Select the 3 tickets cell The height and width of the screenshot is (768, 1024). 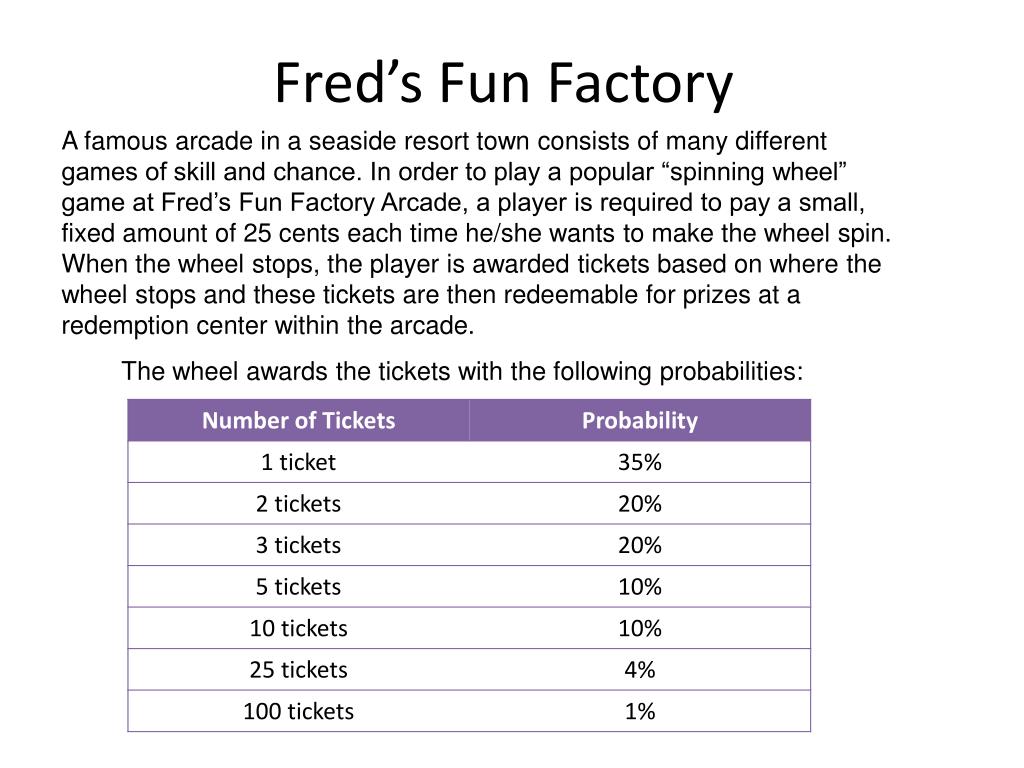pyautogui.click(x=298, y=545)
